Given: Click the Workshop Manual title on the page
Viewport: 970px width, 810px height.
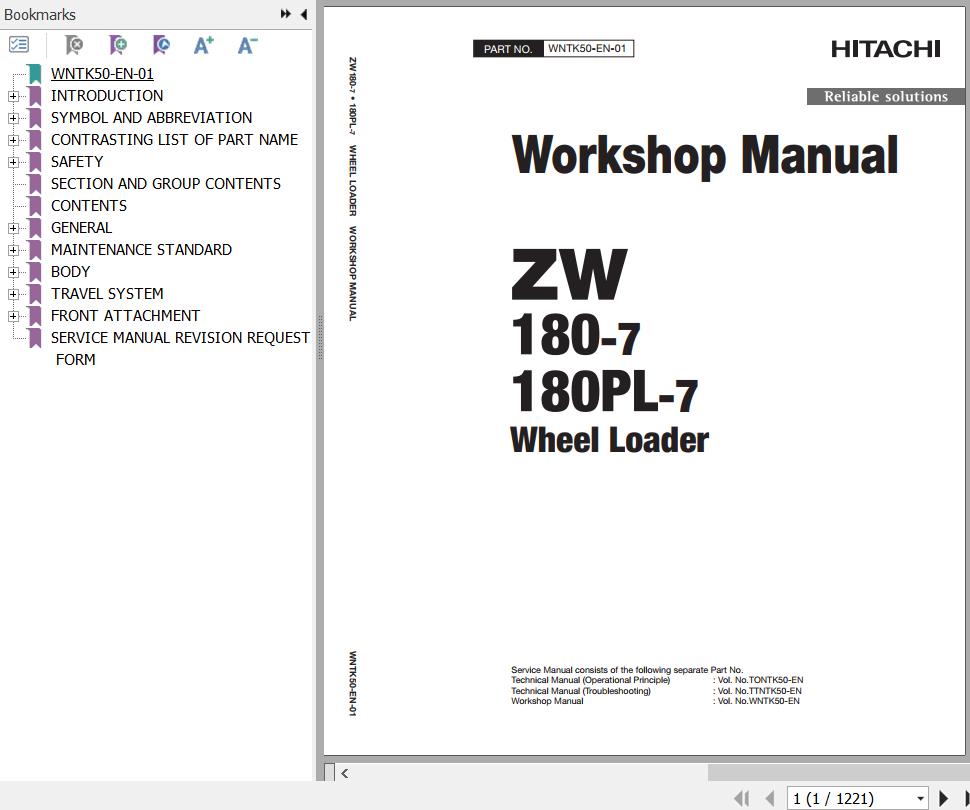Looking at the screenshot, I should coord(705,155).
